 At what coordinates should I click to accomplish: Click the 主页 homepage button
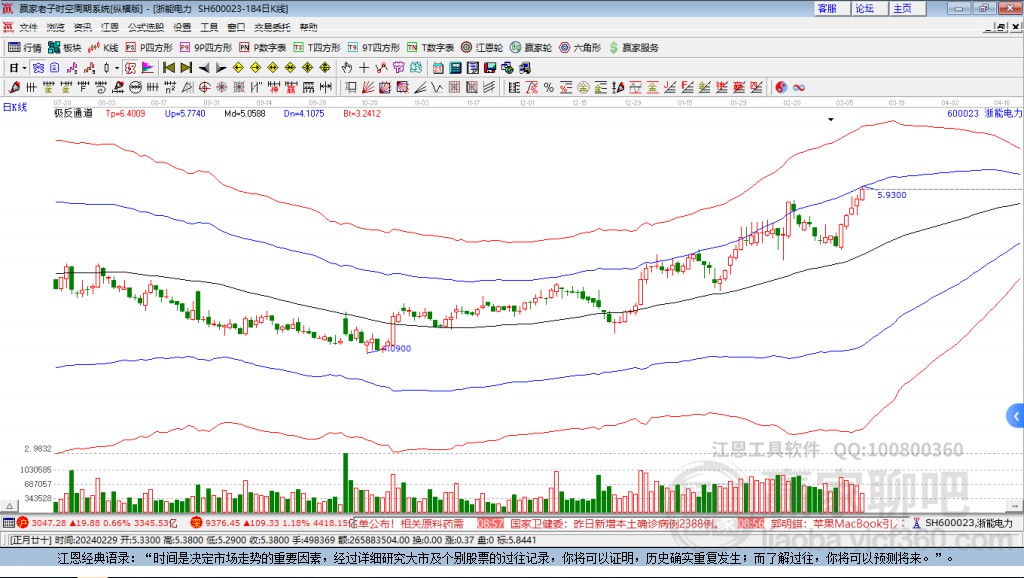click(902, 8)
